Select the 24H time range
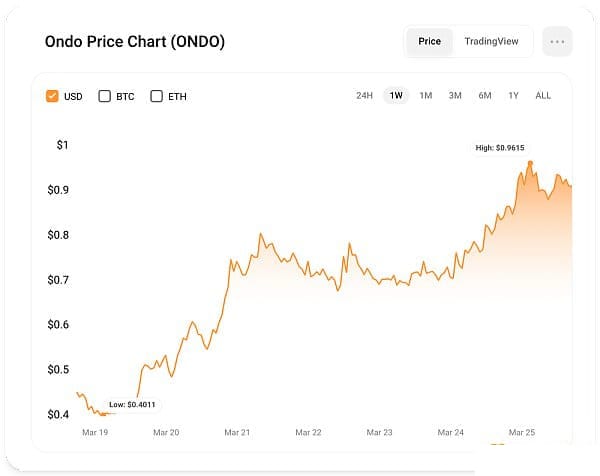600x476 pixels. pos(364,96)
